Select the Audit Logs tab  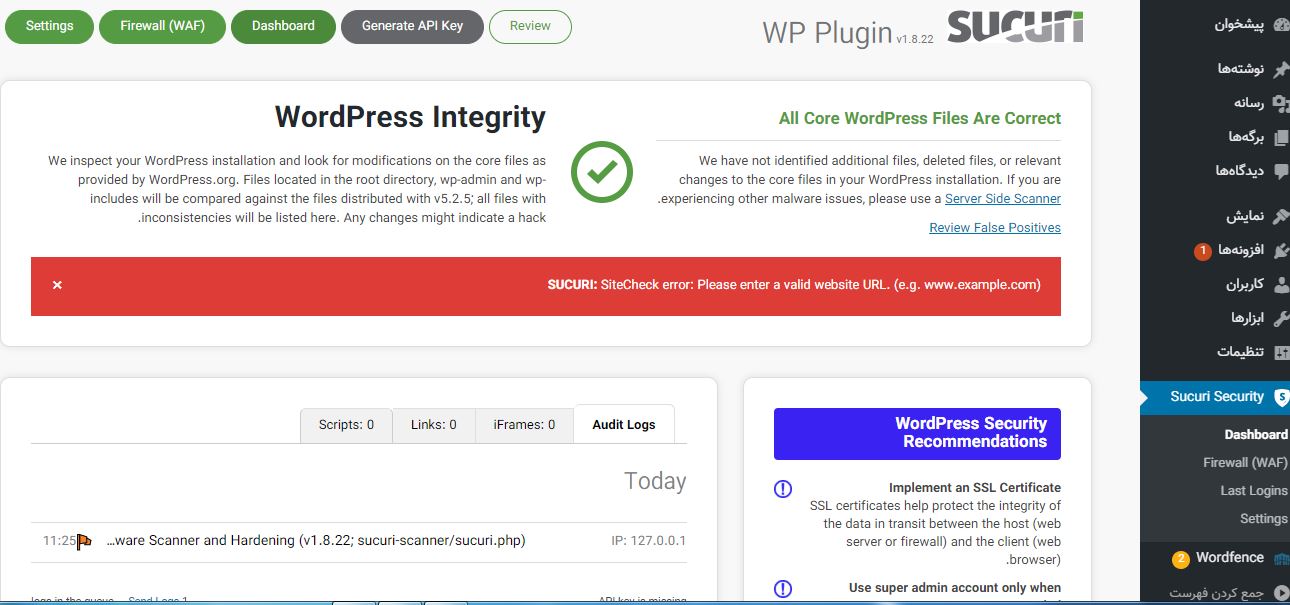(624, 424)
